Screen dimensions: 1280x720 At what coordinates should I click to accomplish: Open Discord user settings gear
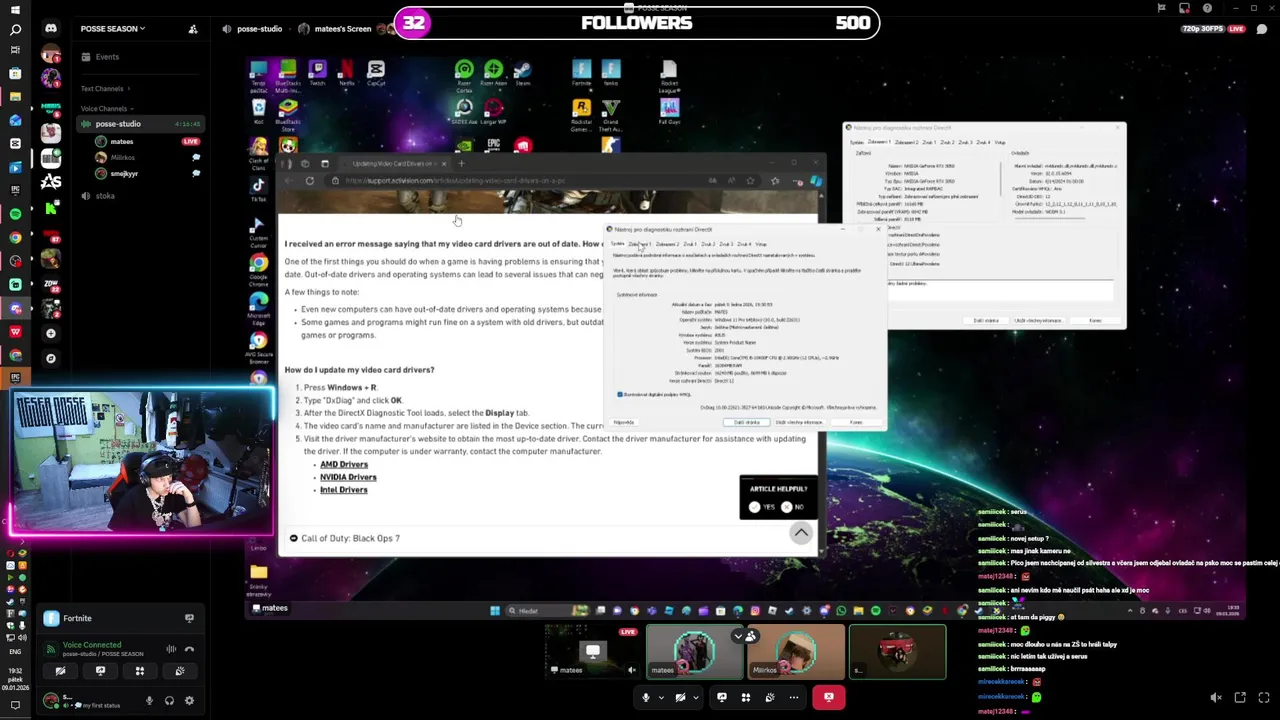point(189,701)
